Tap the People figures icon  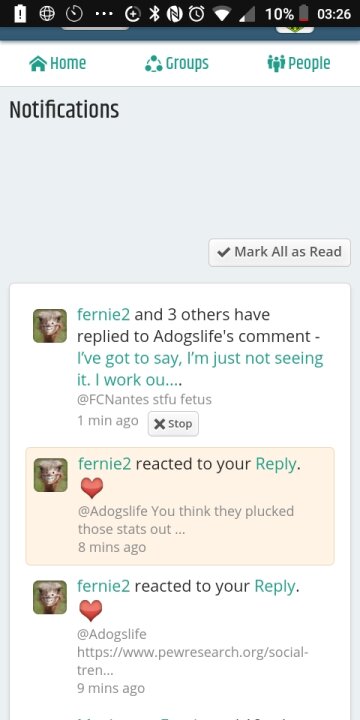click(276, 64)
